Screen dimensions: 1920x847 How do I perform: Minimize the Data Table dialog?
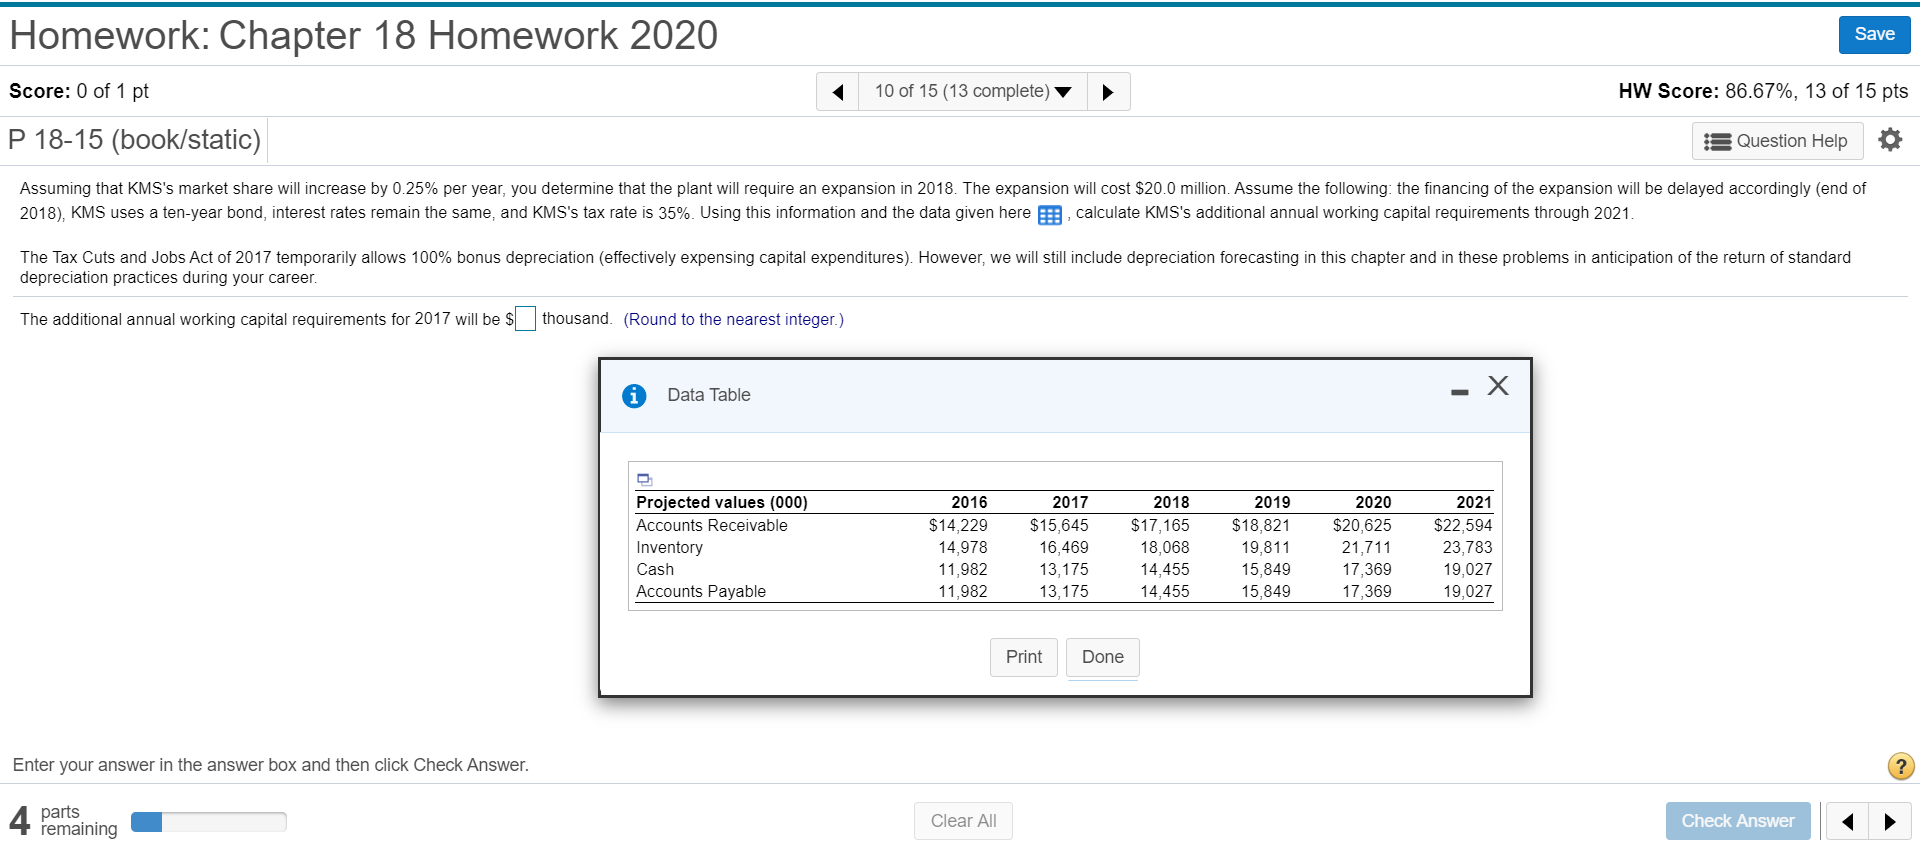coord(1460,392)
